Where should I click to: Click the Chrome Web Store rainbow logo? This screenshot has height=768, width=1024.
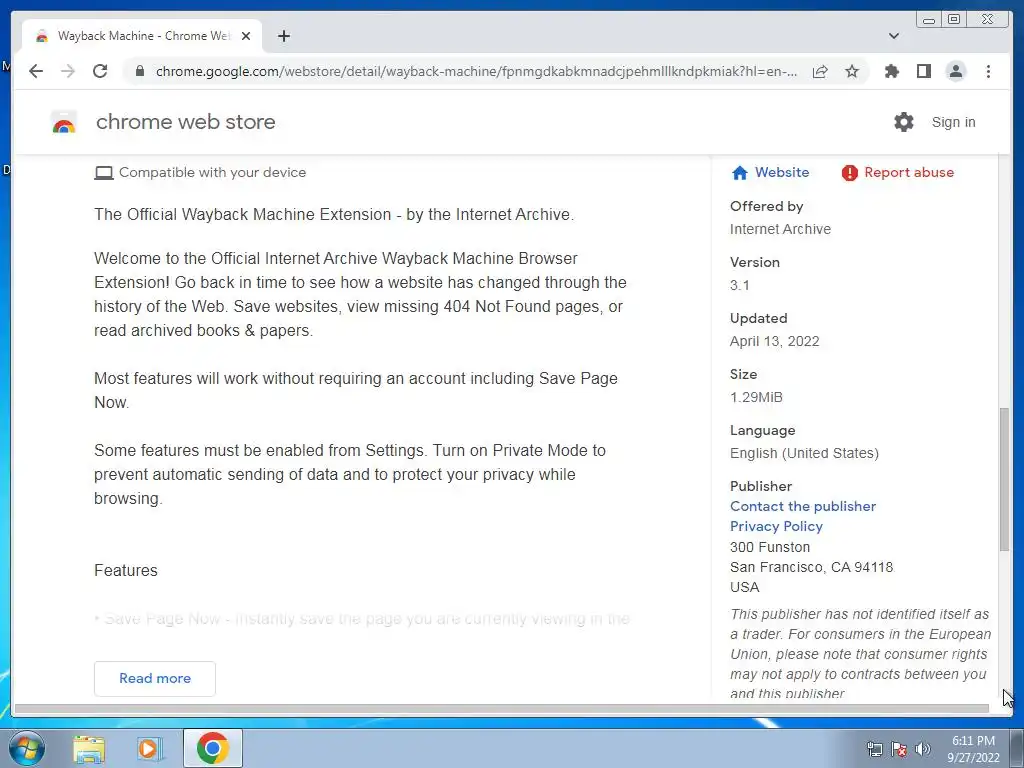[x=64, y=122]
